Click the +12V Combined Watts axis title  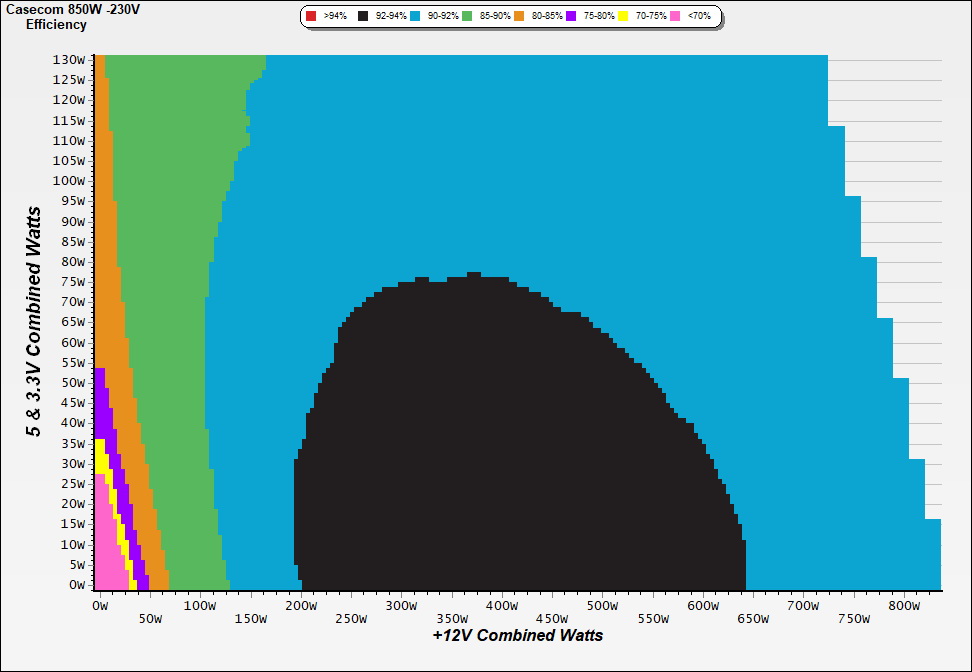click(517, 635)
